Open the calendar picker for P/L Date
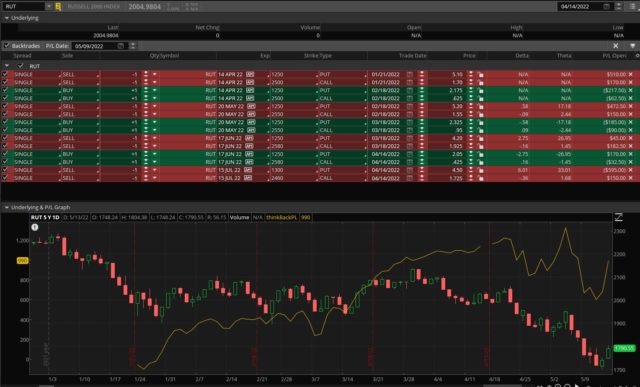The width and height of the screenshot is (640, 387). tap(120, 46)
